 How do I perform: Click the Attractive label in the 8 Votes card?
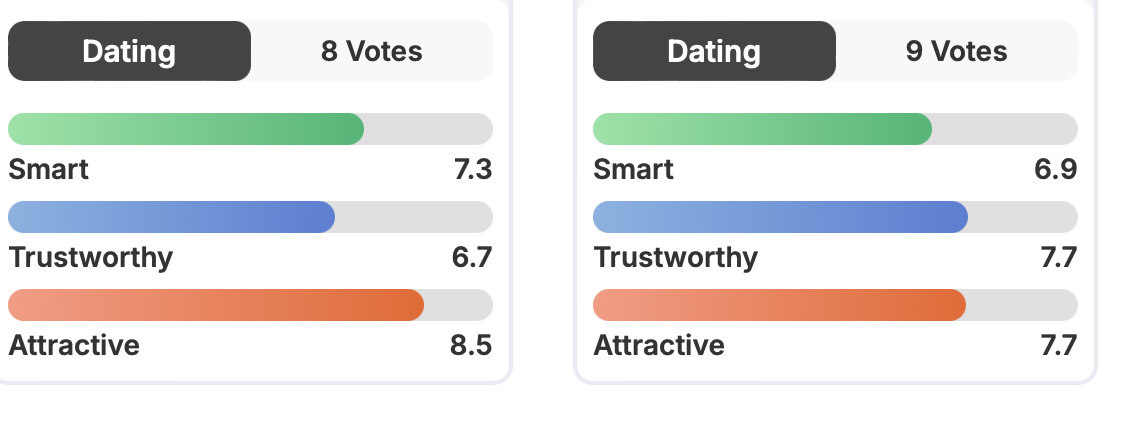click(74, 346)
